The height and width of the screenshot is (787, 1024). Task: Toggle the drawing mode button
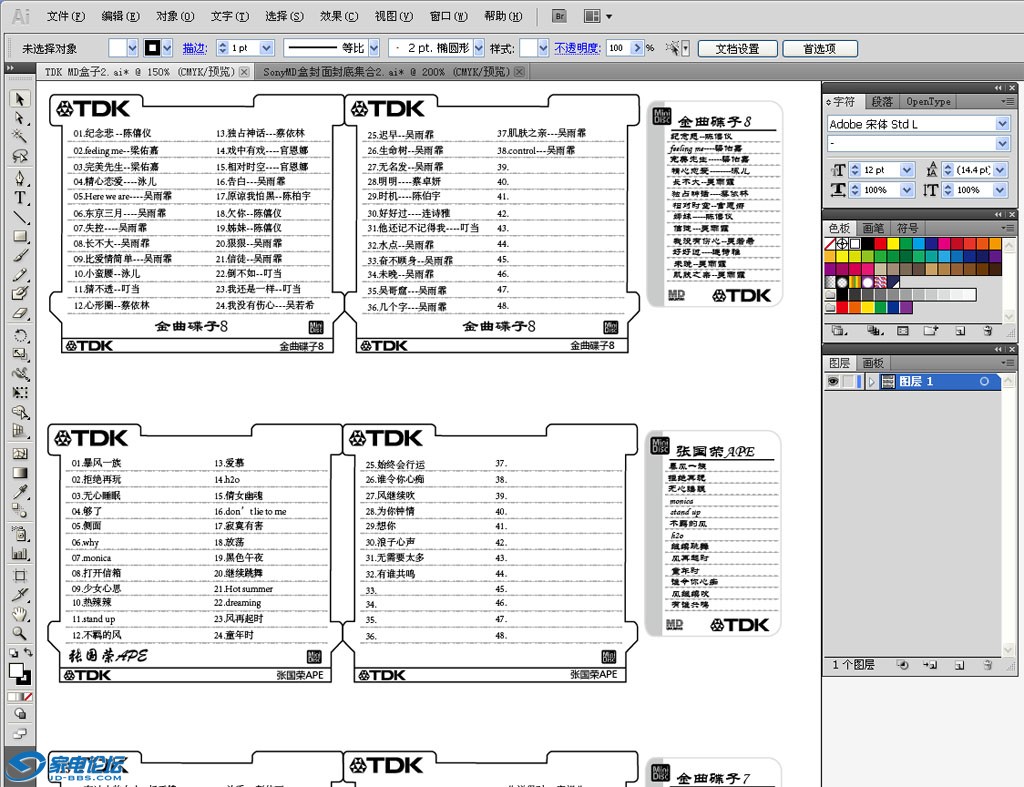[x=20, y=714]
